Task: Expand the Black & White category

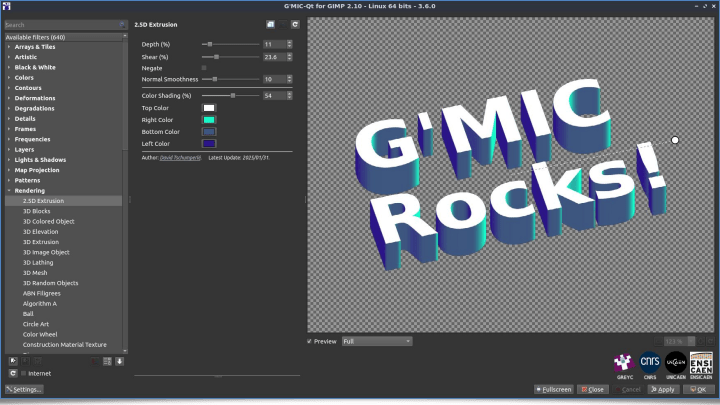Action: pyautogui.click(x=9, y=68)
